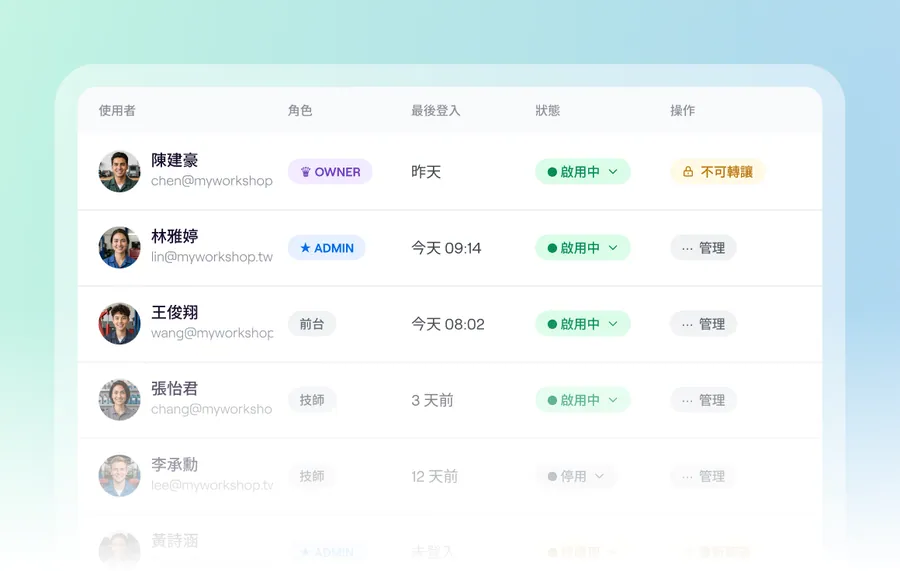The height and width of the screenshot is (571, 900).
Task: Open 李承勳's avatar photo
Action: (x=119, y=476)
